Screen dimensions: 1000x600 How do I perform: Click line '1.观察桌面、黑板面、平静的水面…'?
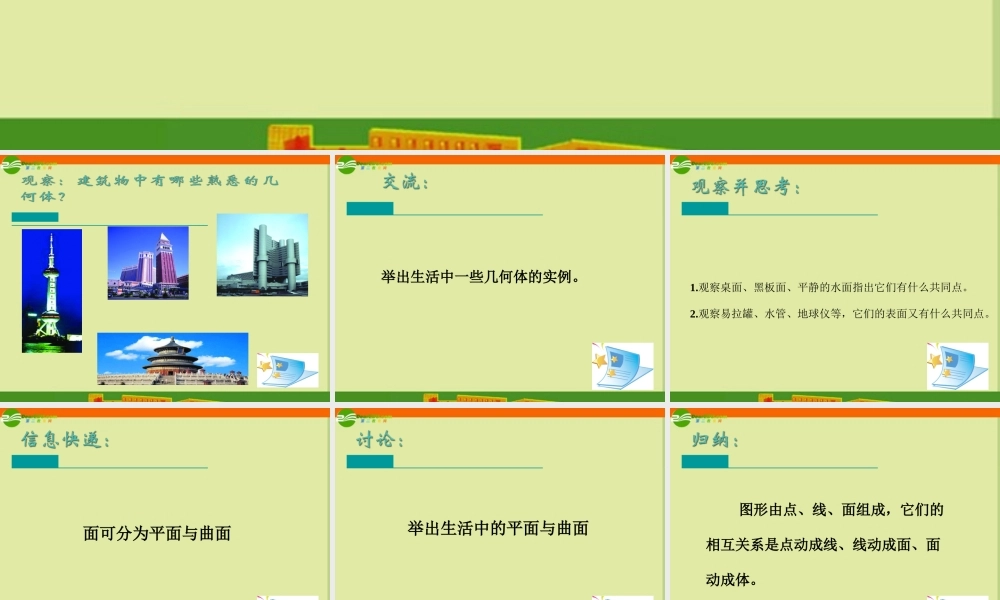point(830,288)
